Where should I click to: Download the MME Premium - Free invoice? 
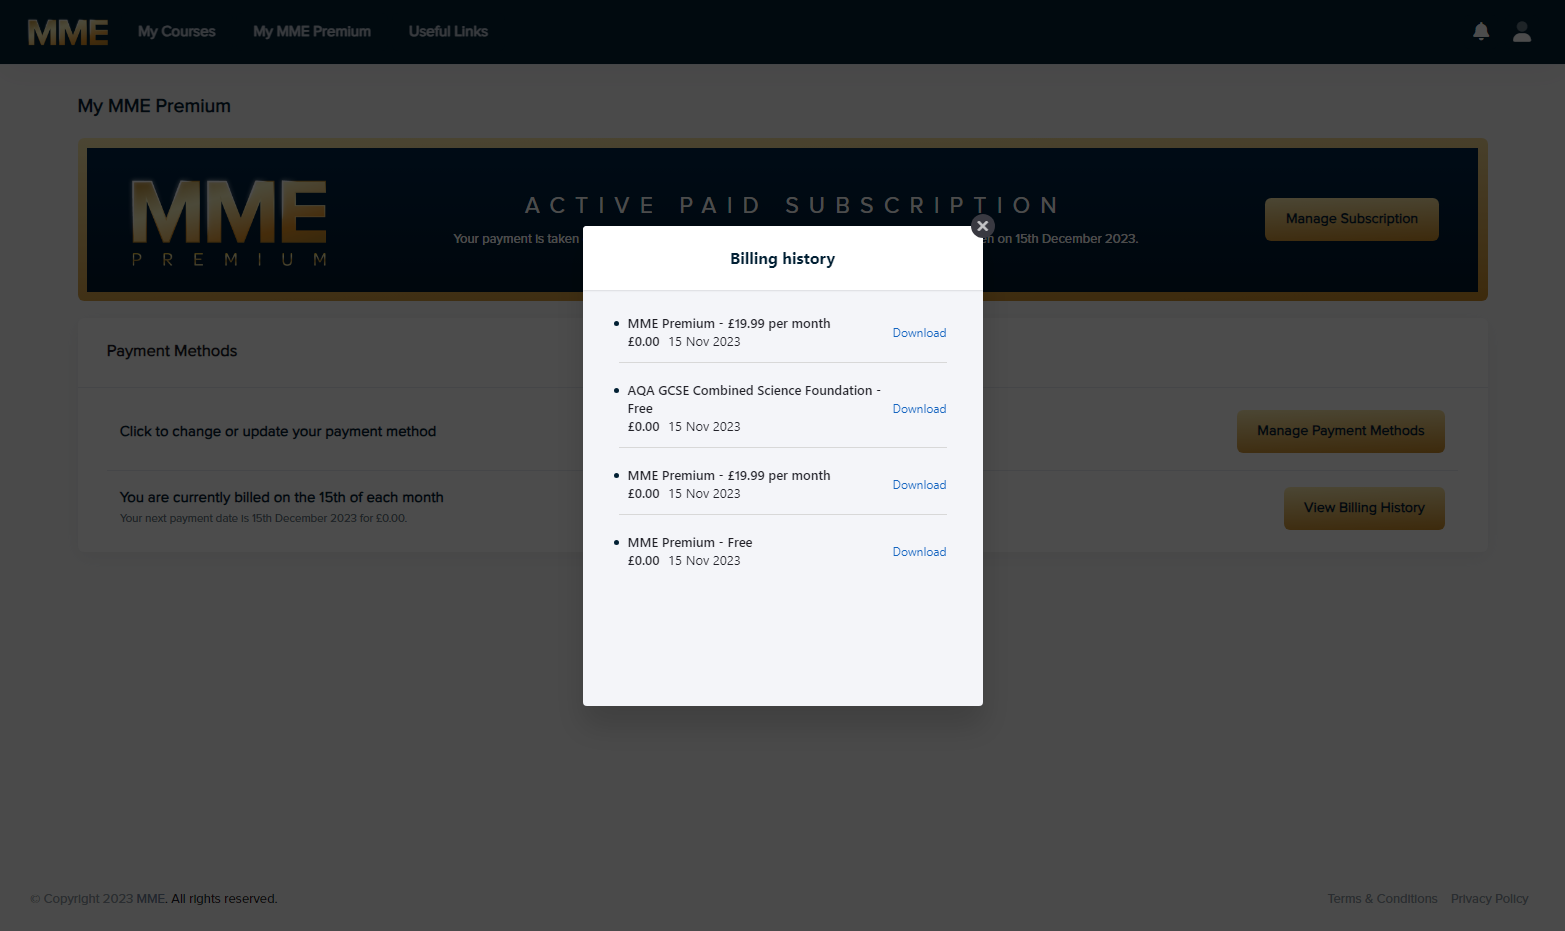pyautogui.click(x=919, y=552)
